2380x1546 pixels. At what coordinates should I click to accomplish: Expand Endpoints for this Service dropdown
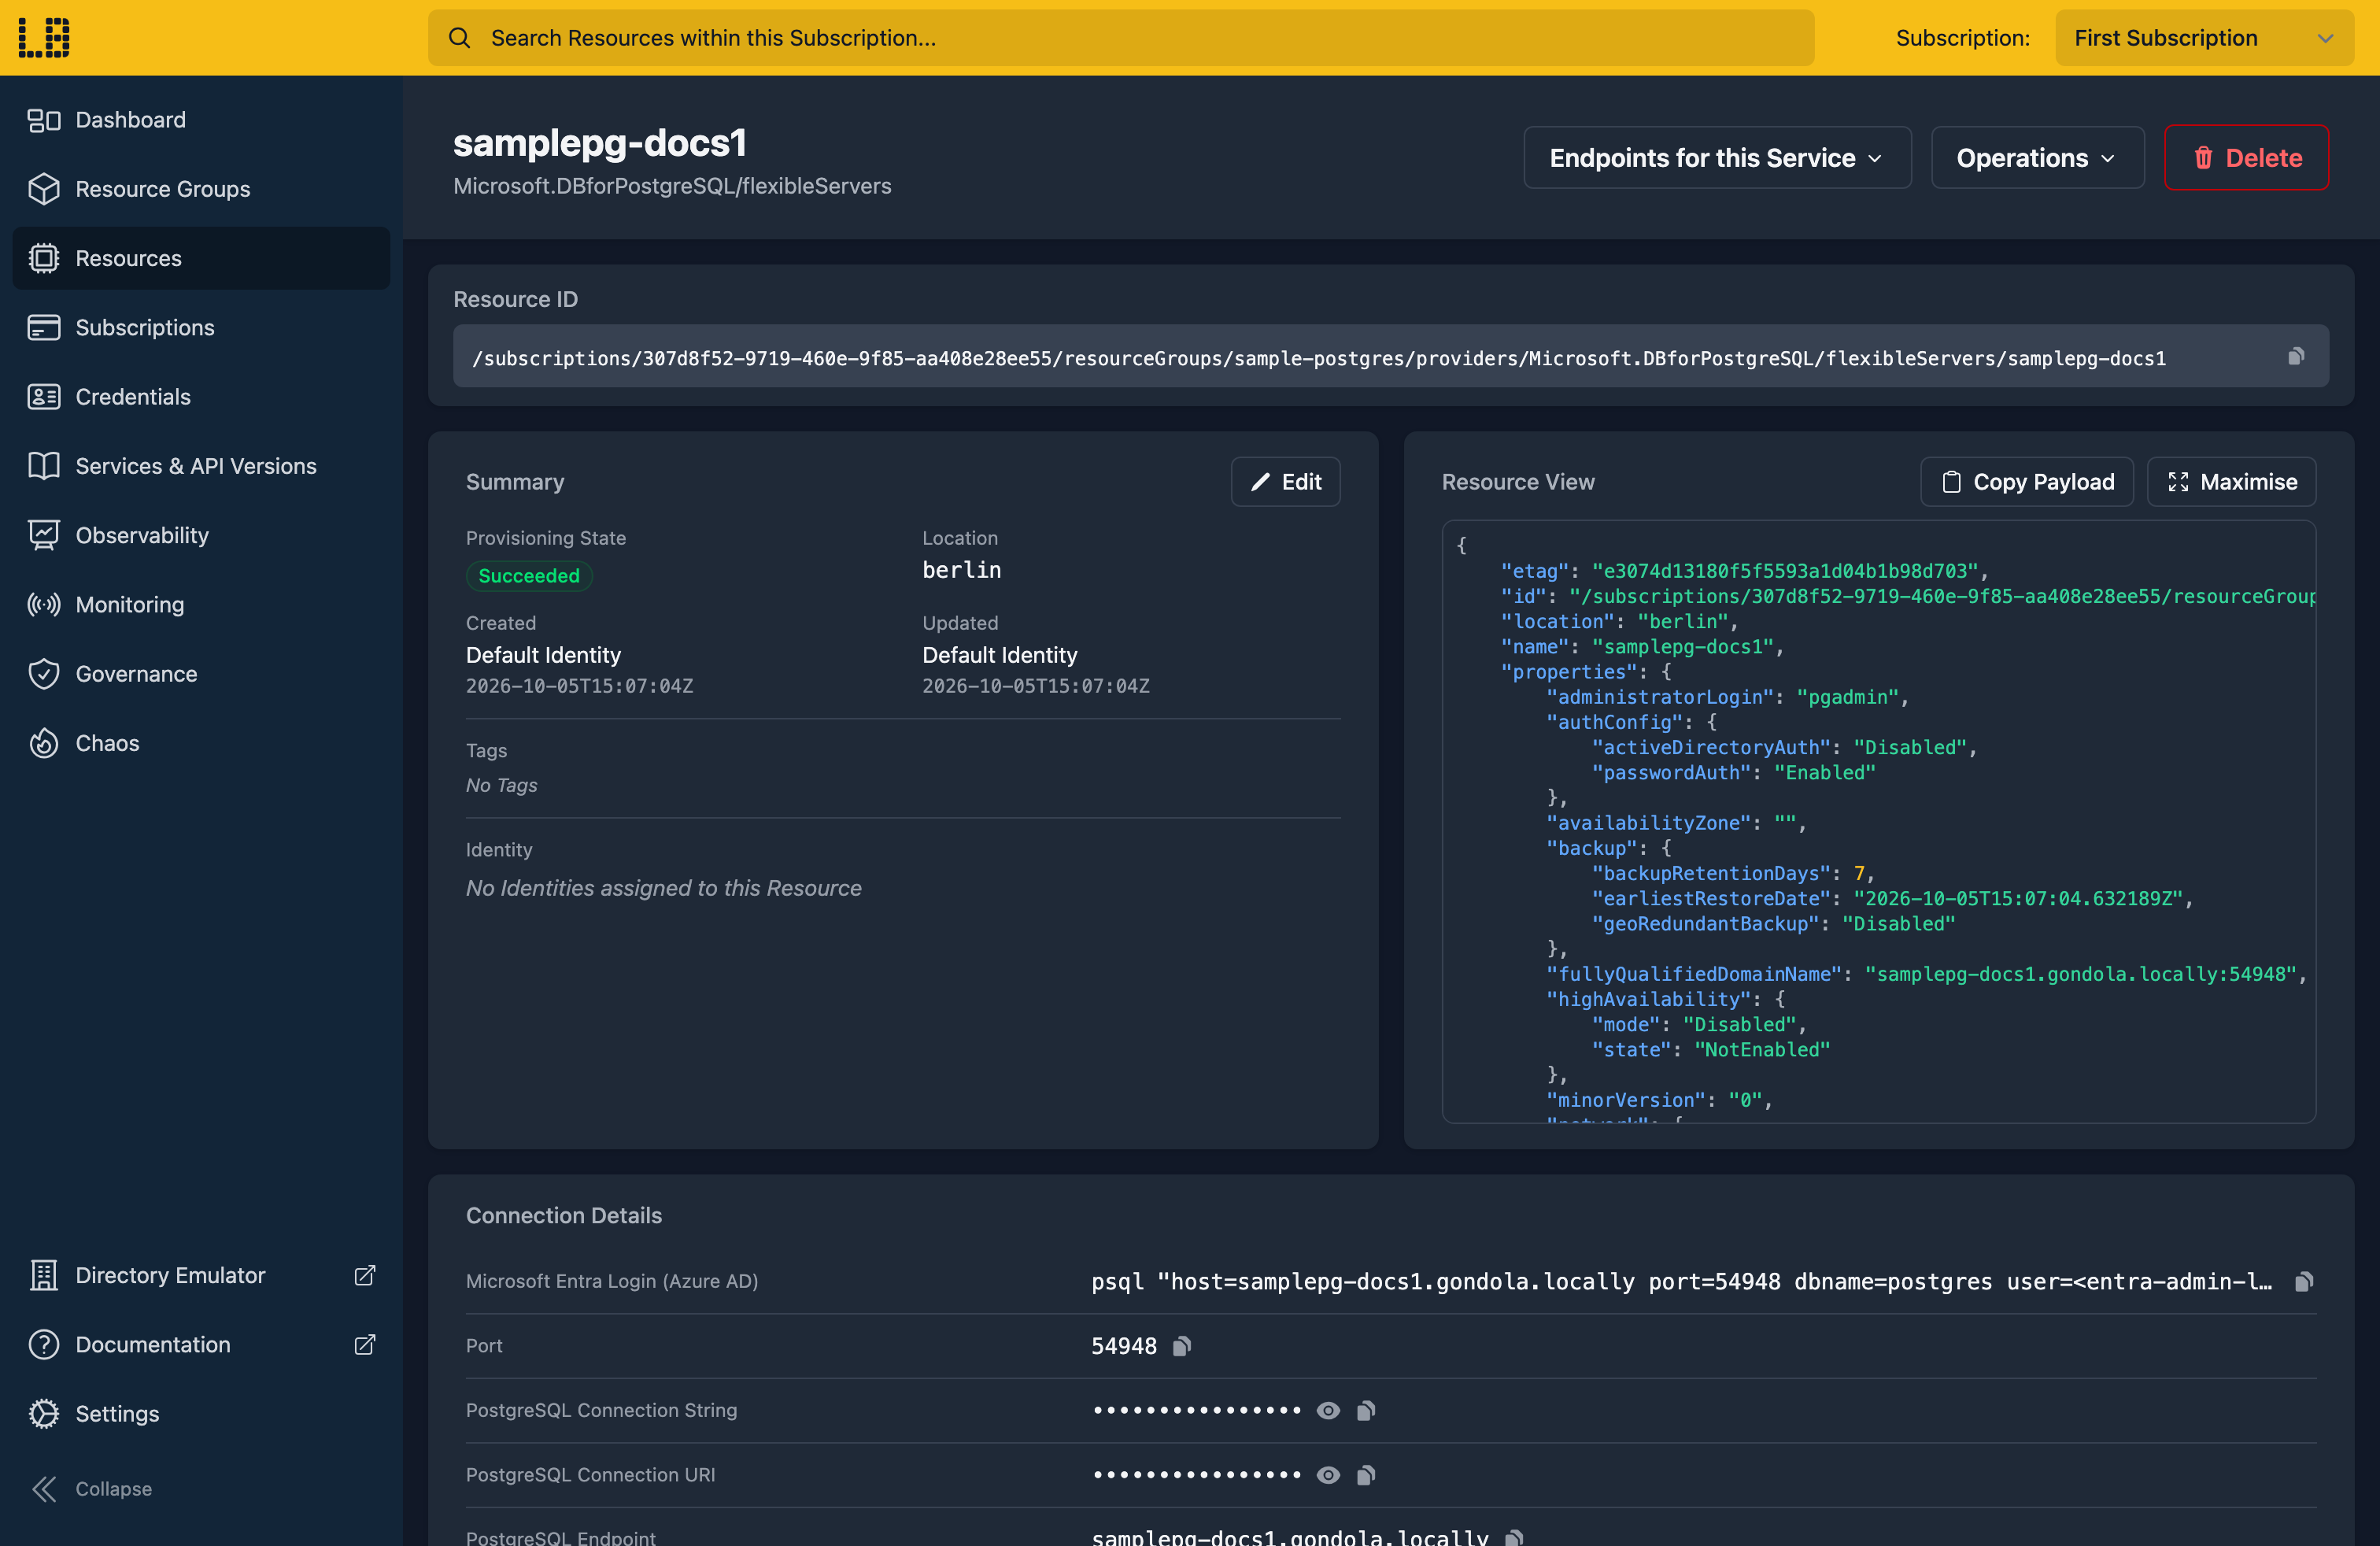click(x=1717, y=157)
